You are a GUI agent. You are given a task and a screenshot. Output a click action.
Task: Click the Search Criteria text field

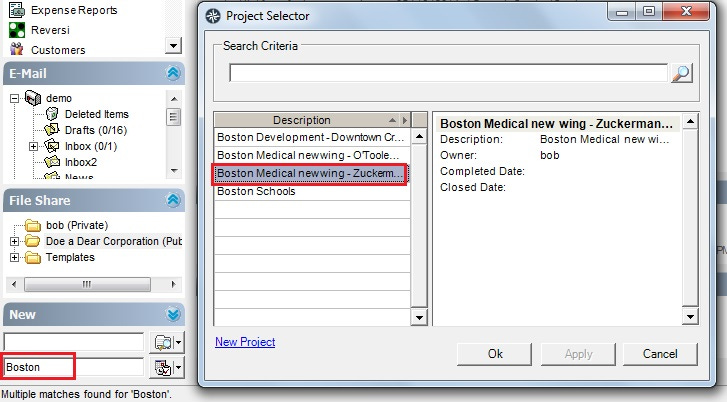pyautogui.click(x=448, y=73)
